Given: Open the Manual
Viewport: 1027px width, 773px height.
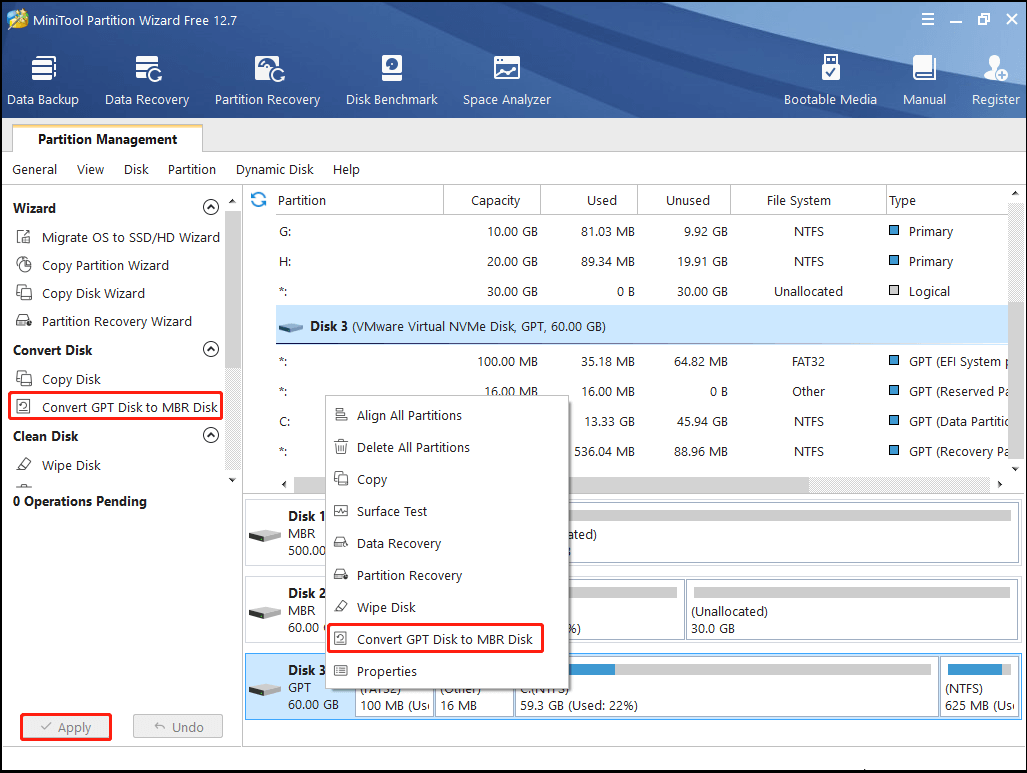Looking at the screenshot, I should tap(924, 81).
